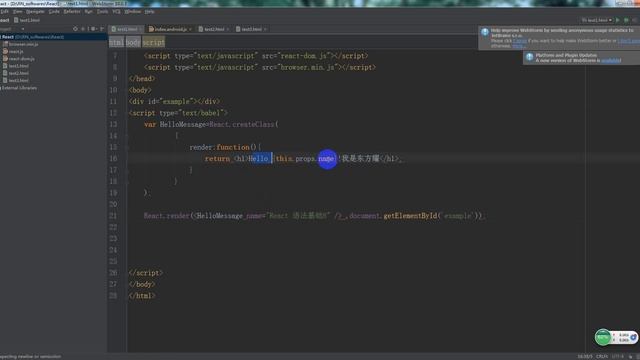The height and width of the screenshot is (360, 640).
Task: Open the Run menu
Action: (89, 12)
